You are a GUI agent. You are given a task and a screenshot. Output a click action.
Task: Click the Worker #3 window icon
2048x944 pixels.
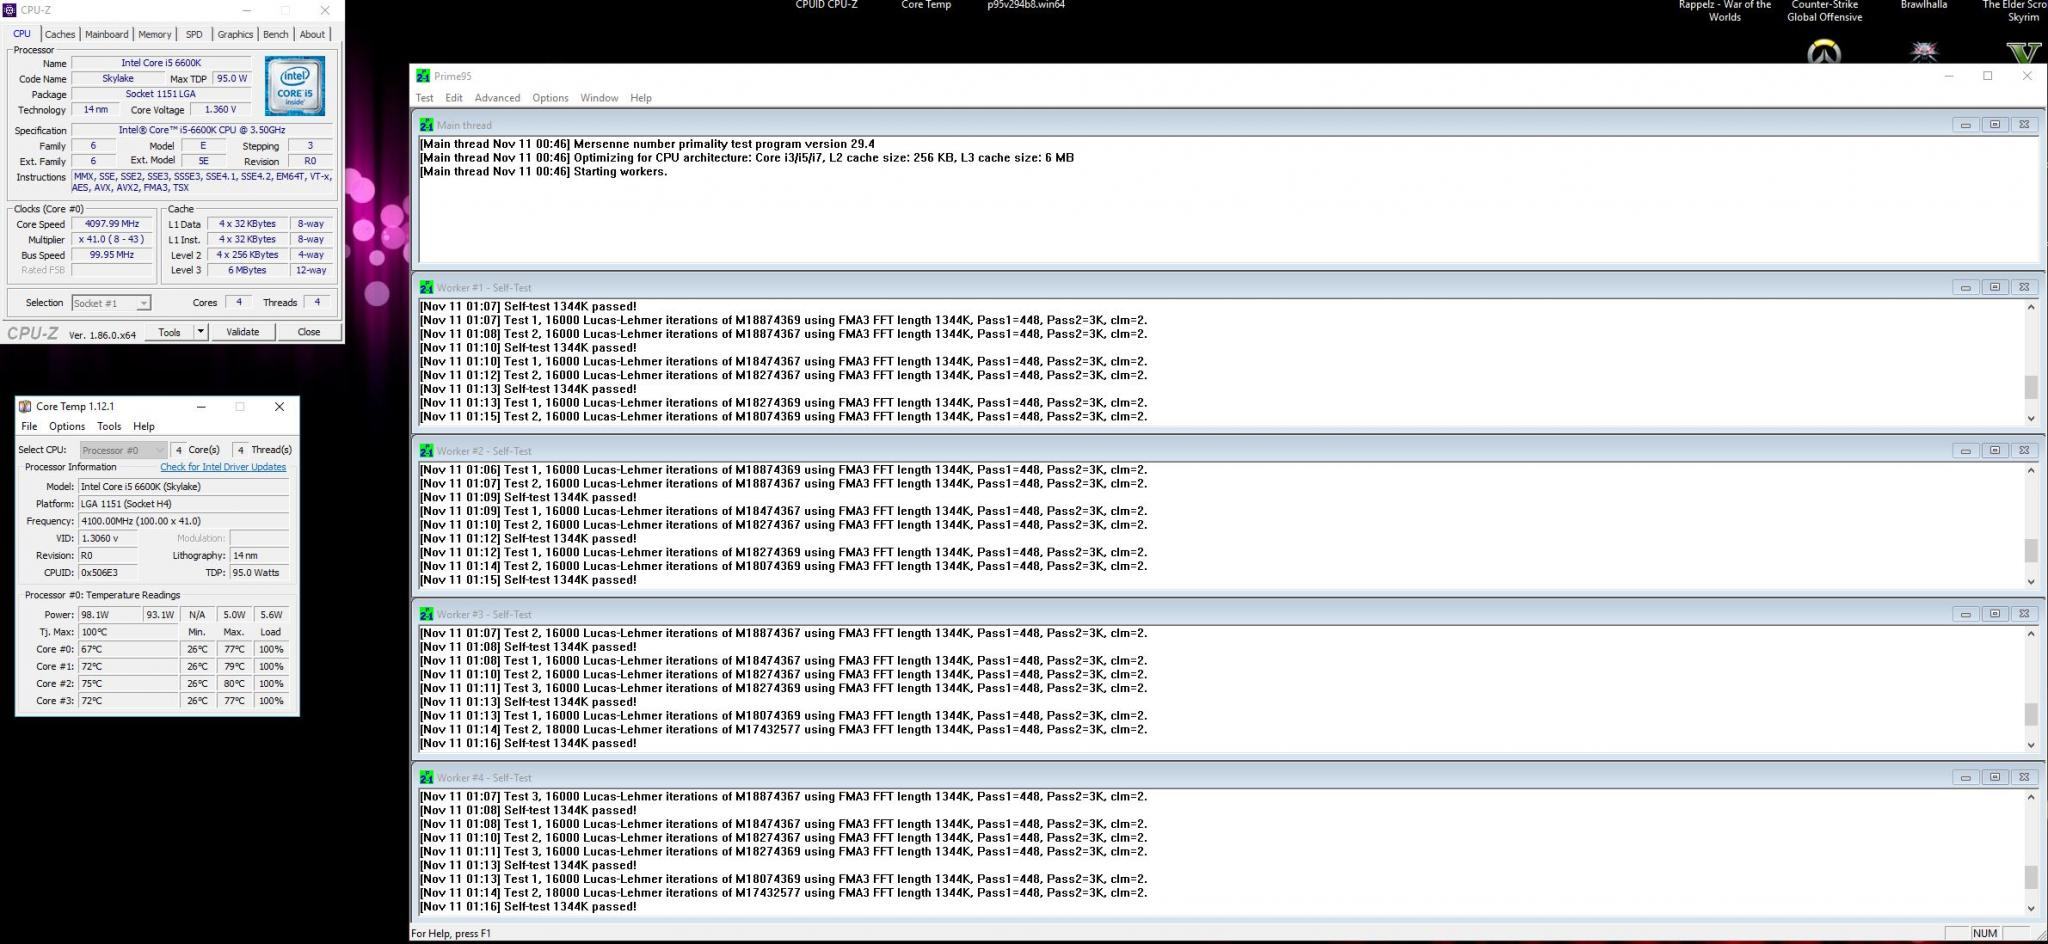pyautogui.click(x=426, y=614)
